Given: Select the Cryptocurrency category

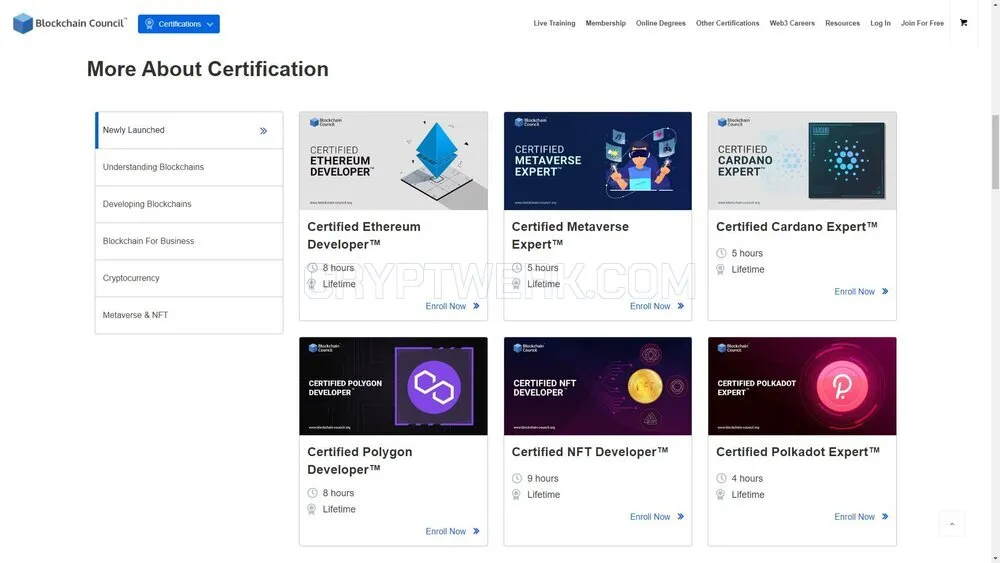Looking at the screenshot, I should [x=189, y=278].
